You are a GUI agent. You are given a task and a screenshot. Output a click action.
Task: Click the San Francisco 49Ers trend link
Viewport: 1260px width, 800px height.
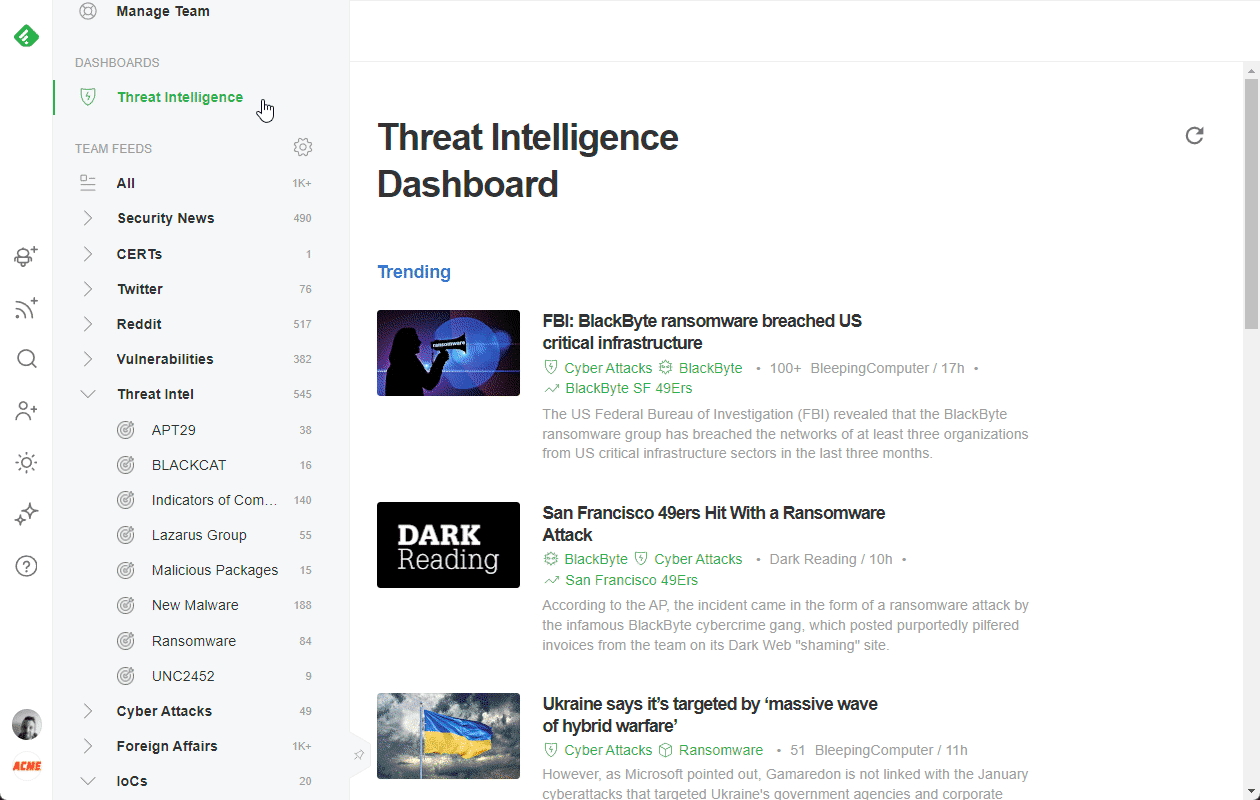[x=631, y=580]
